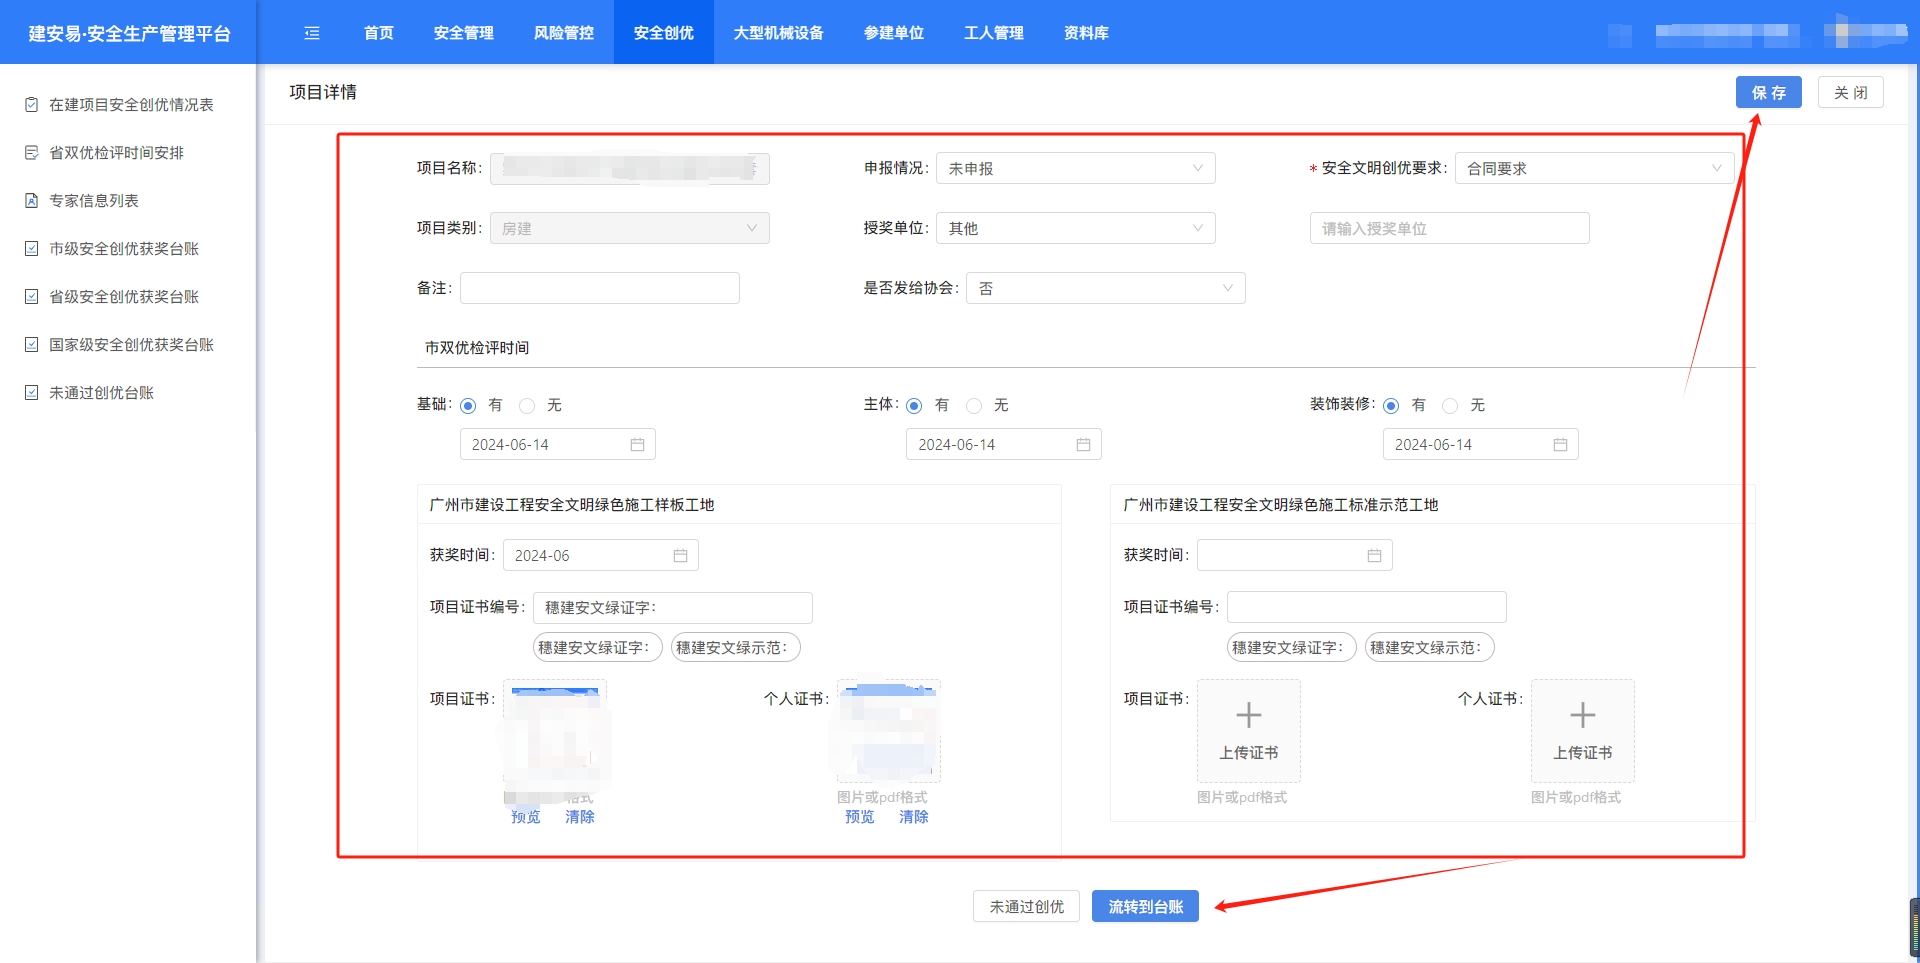Switch to the 风险管控 top menu tab

[563, 33]
